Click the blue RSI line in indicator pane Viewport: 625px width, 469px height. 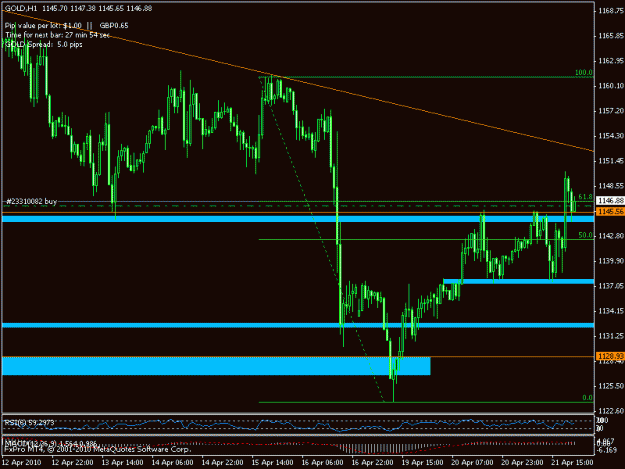[x=287, y=423]
